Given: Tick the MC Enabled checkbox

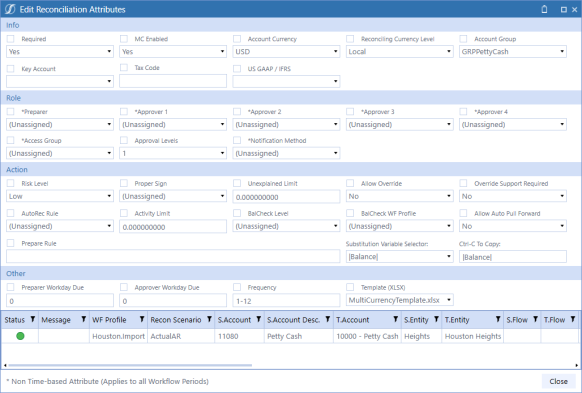Looking at the screenshot, I should tap(124, 39).
